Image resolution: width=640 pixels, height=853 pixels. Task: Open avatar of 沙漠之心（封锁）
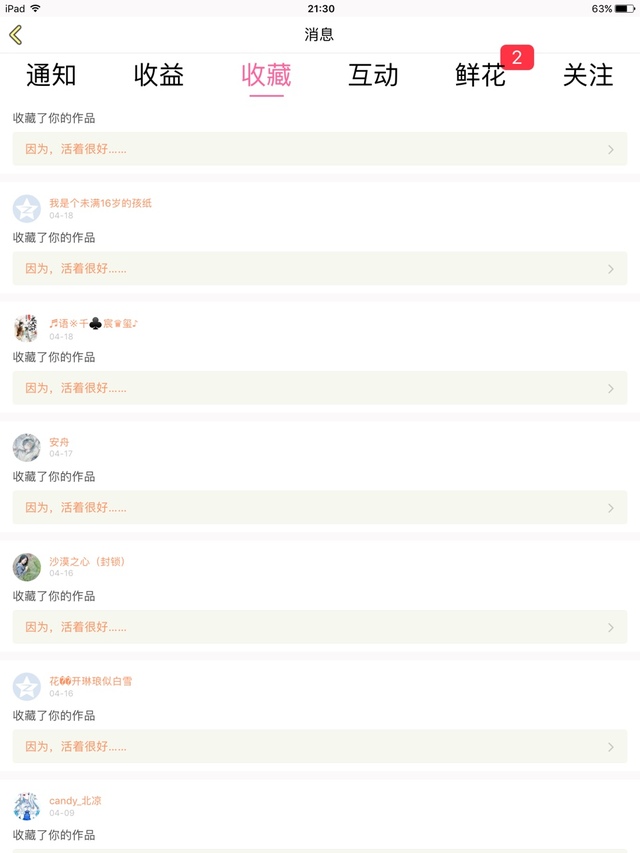coord(27,567)
